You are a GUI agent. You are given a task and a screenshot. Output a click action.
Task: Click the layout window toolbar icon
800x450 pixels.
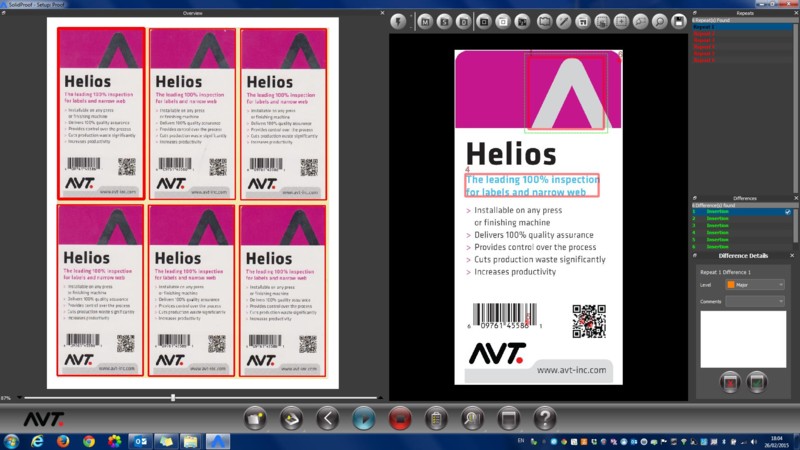click(583, 21)
